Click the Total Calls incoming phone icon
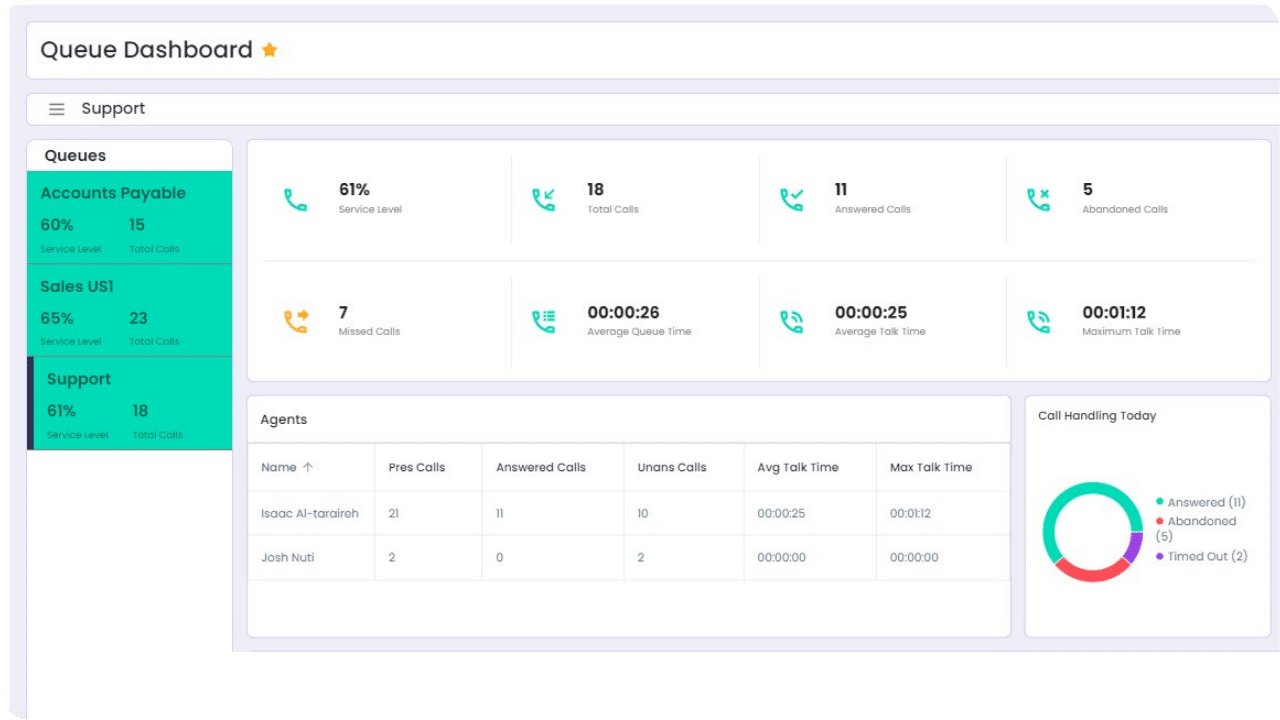 coord(543,200)
